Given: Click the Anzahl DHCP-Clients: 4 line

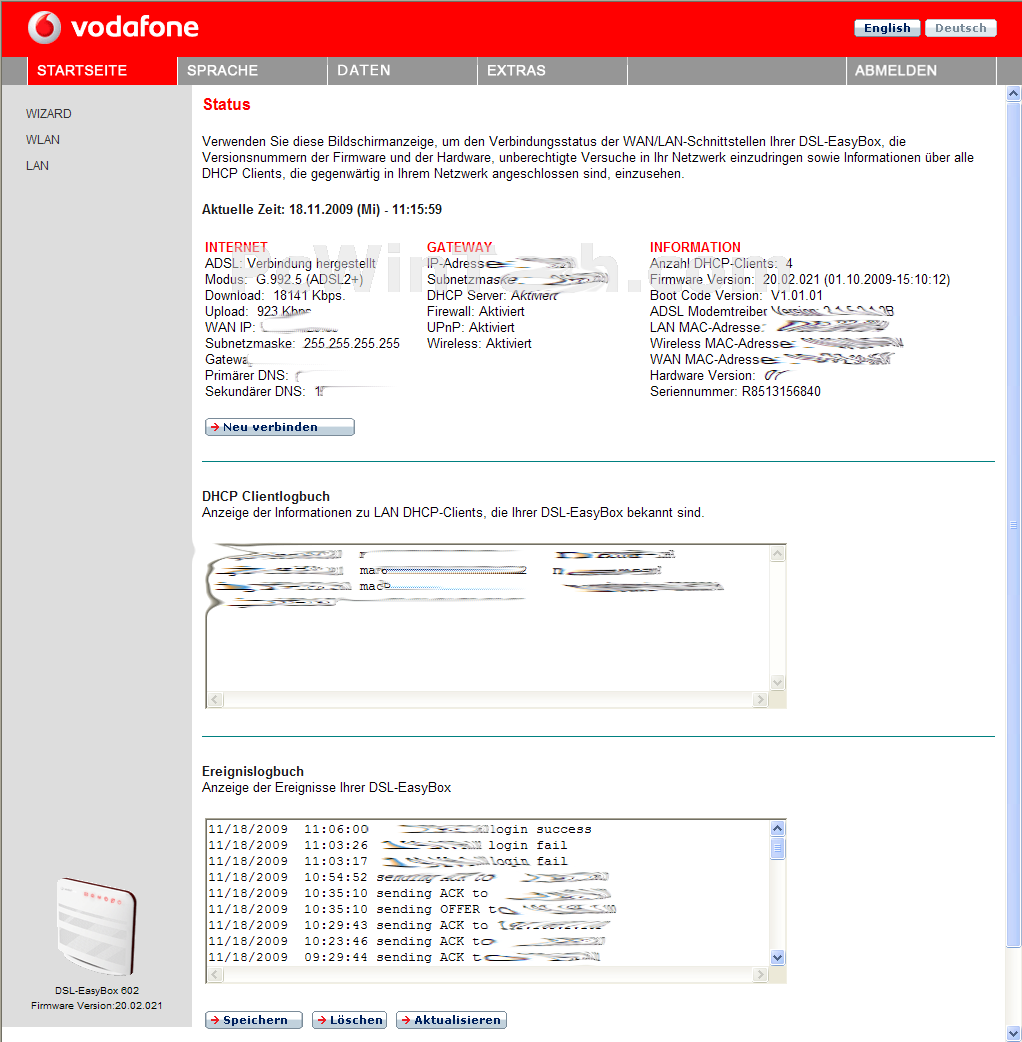Looking at the screenshot, I should coord(721,264).
